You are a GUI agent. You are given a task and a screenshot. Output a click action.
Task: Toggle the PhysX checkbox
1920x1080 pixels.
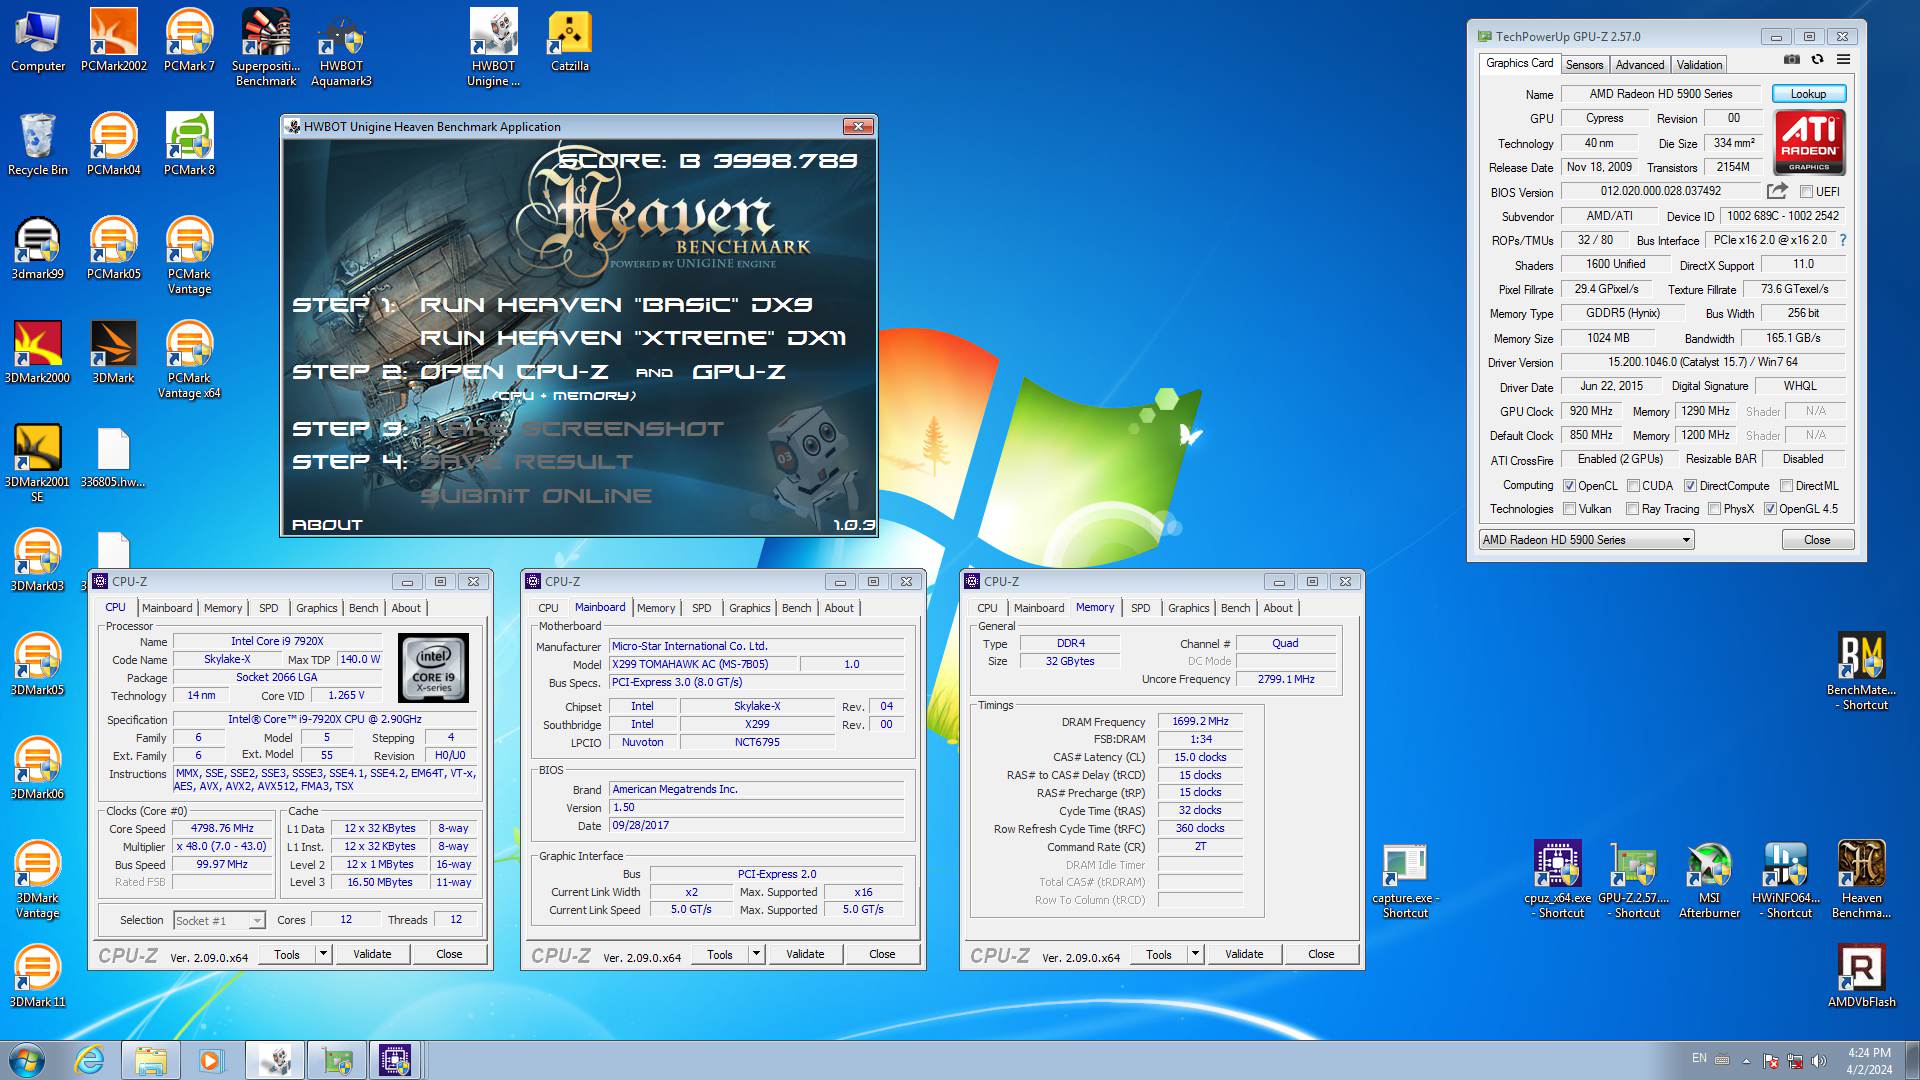tap(1715, 509)
